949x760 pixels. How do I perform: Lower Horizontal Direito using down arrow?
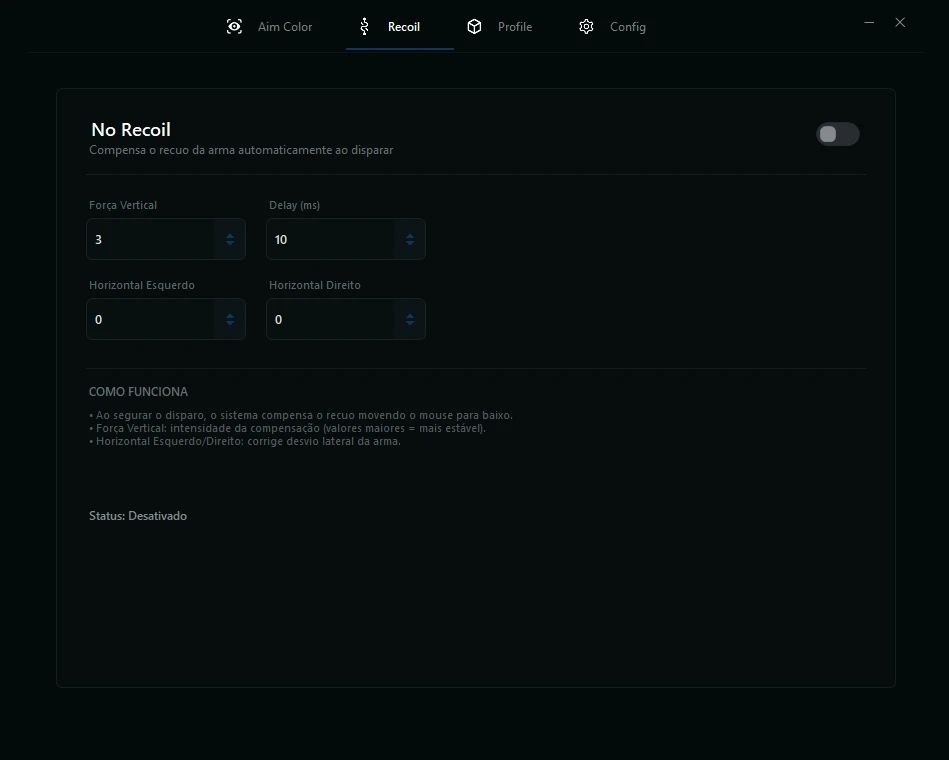click(410, 323)
